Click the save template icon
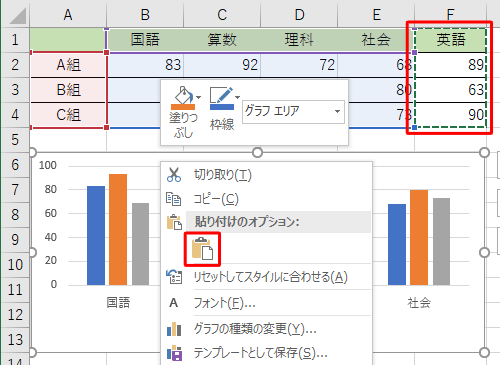Screen dimensions: 500x365 pos(174,353)
